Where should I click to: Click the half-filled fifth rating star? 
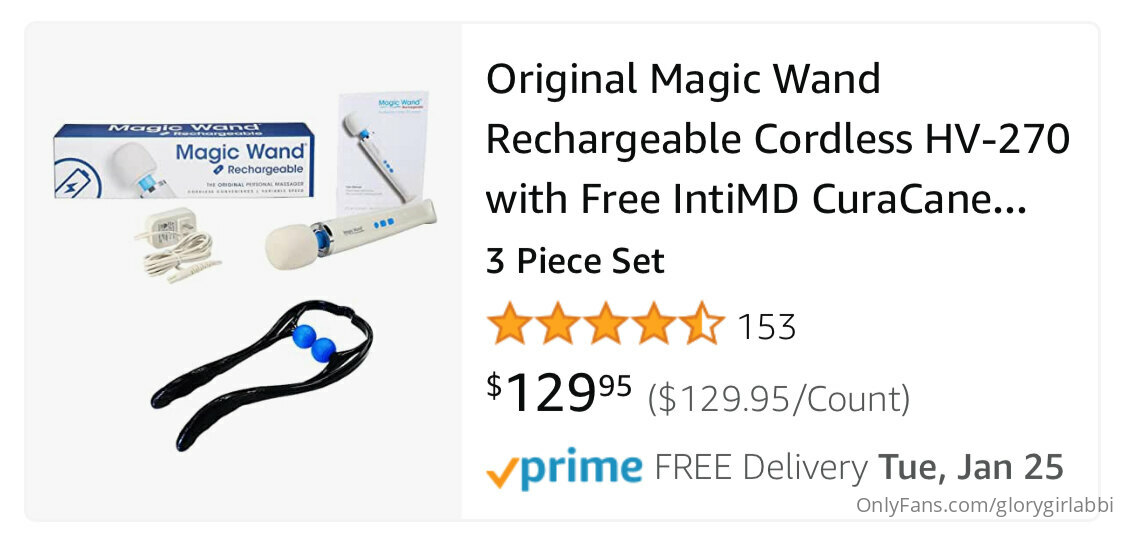[x=700, y=324]
